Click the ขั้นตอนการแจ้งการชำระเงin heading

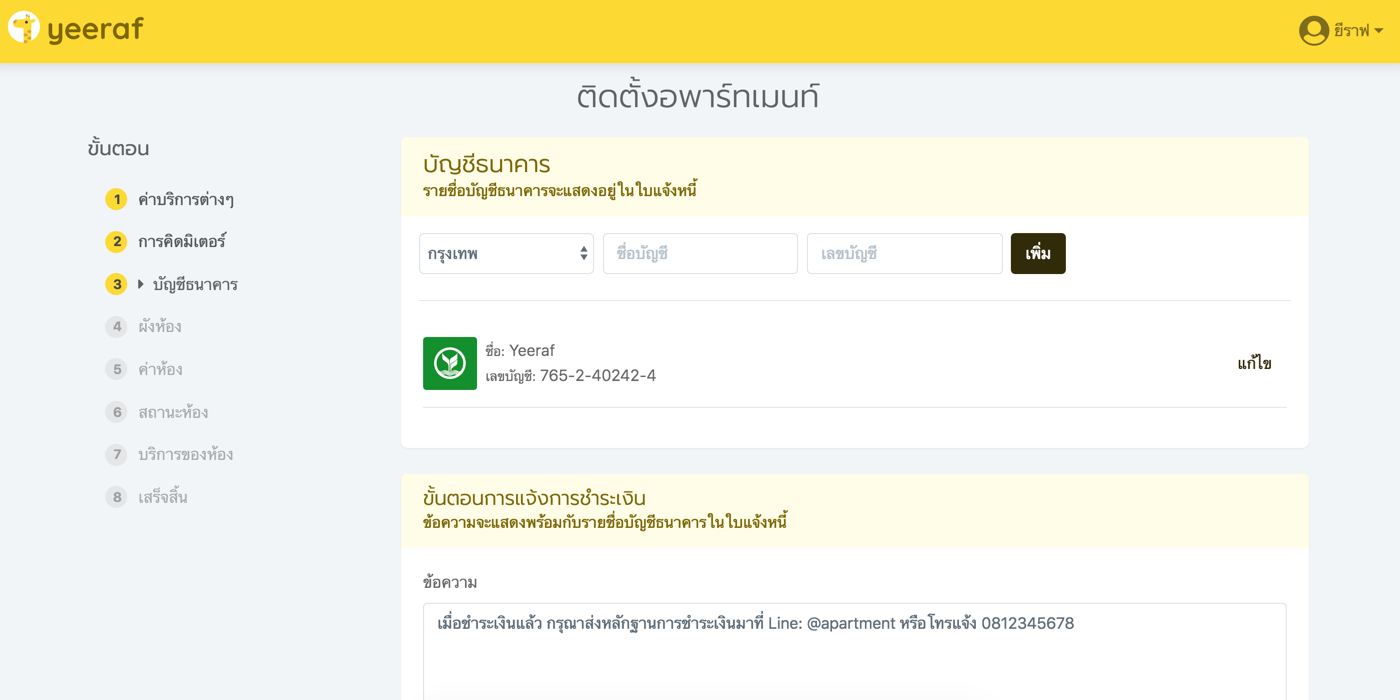(534, 498)
